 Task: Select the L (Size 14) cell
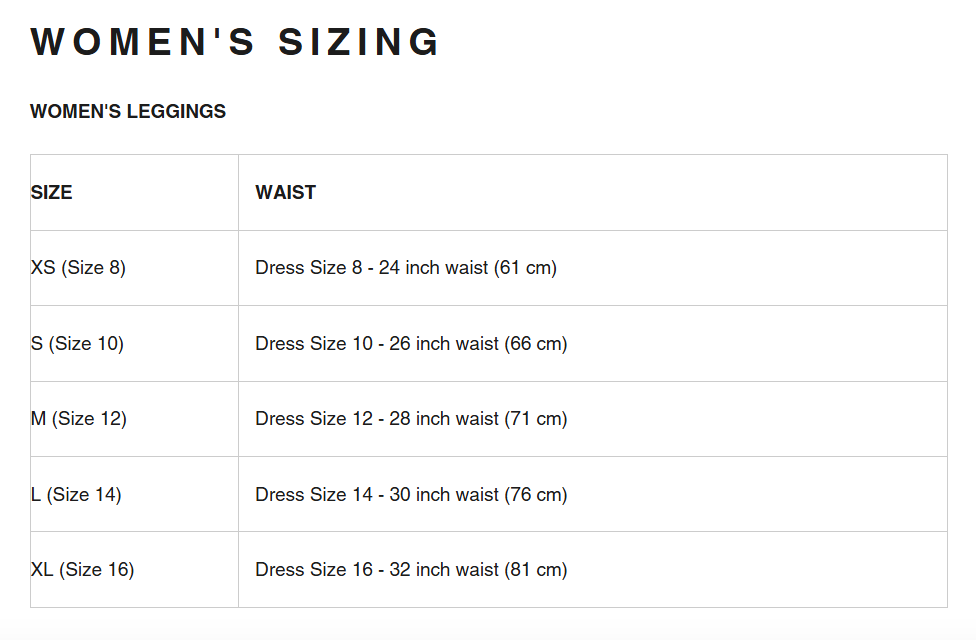(x=76, y=494)
